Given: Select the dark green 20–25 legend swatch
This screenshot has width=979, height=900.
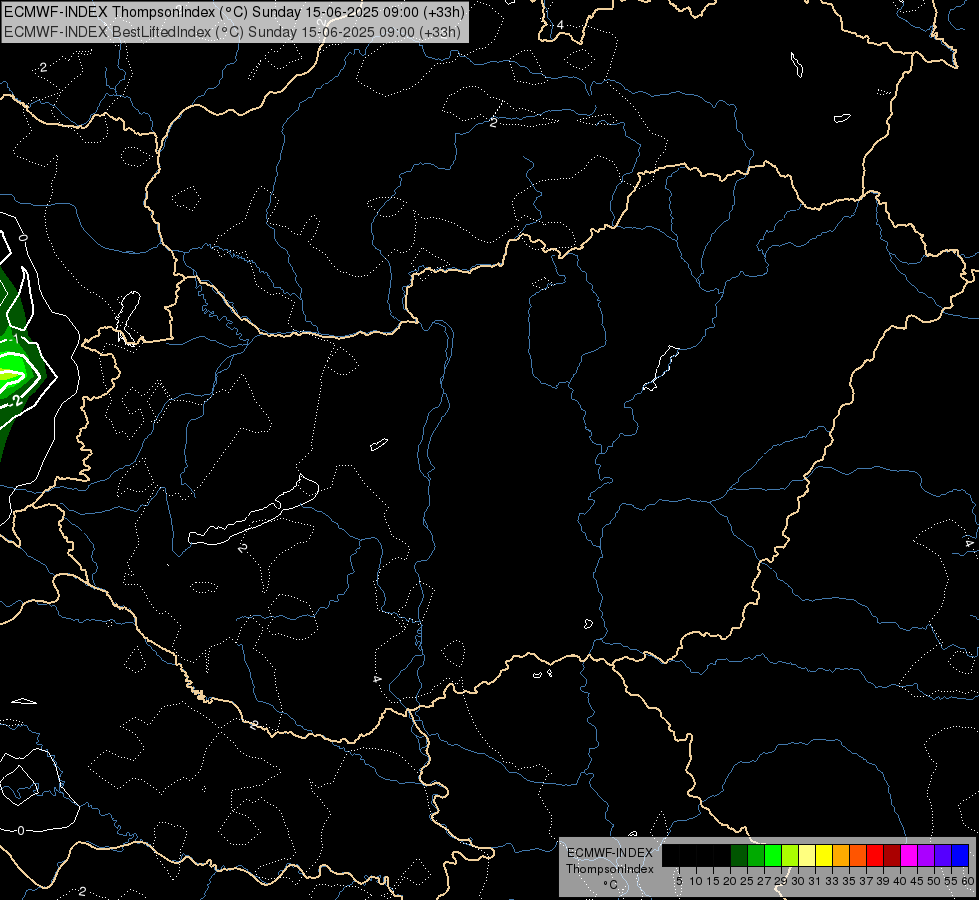Looking at the screenshot, I should click(x=739, y=855).
